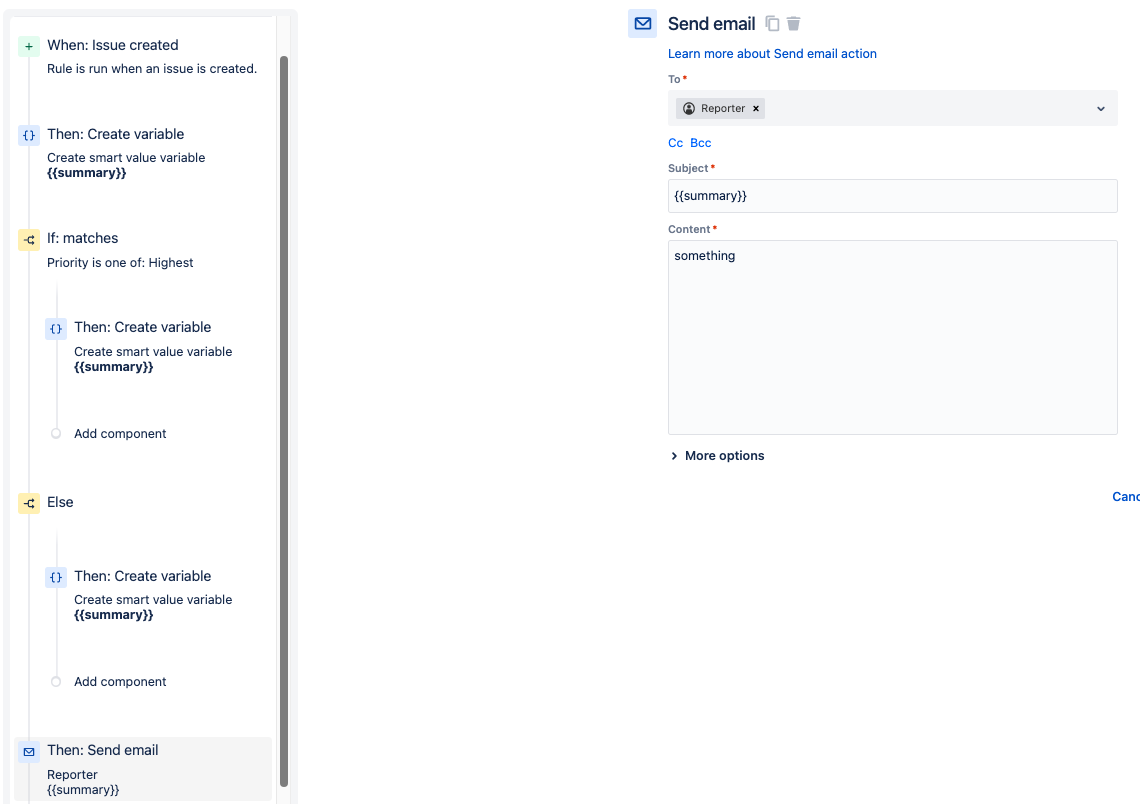
Task: Duplicate the Send email action via copy icon
Action: pos(770,23)
